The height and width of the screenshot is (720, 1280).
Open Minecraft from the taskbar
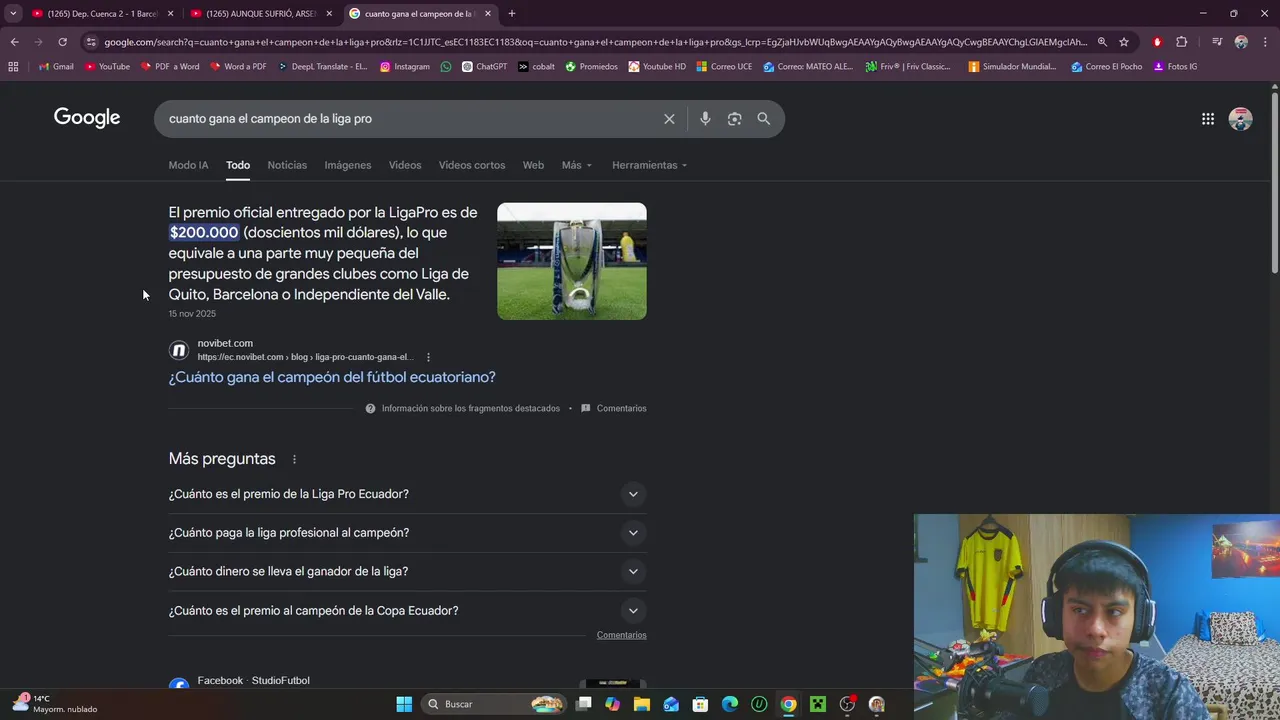(818, 704)
